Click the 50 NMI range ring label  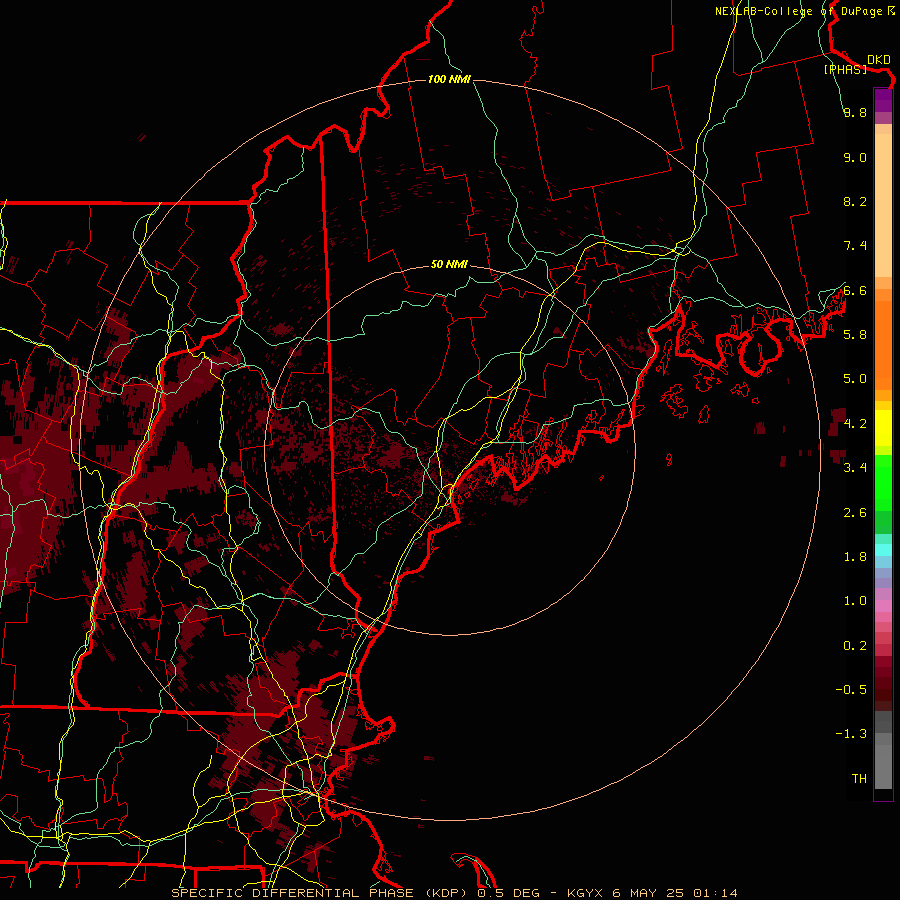point(449,264)
